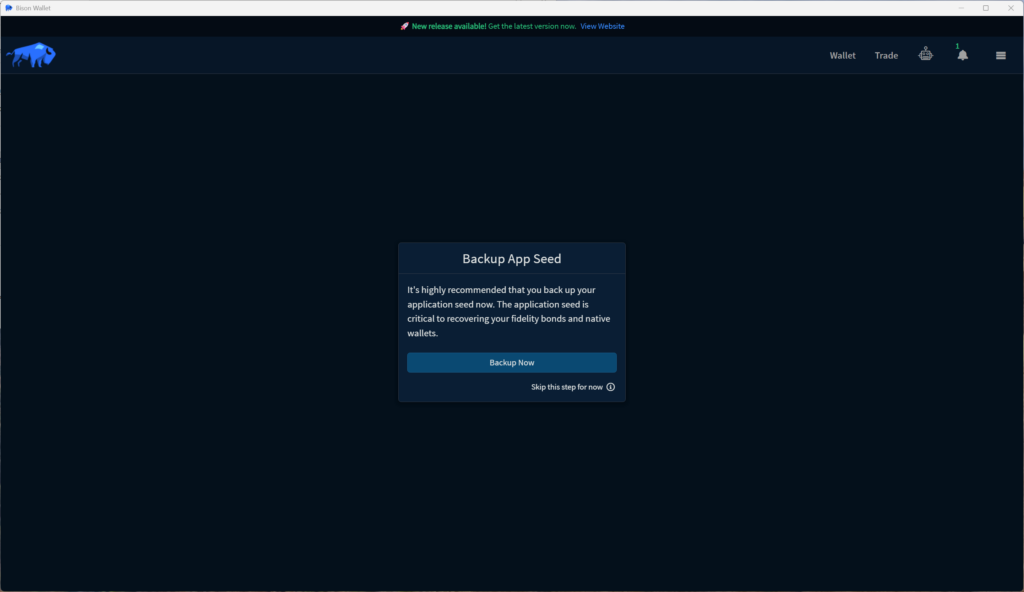
Task: Click the green notification count badge
Action: [x=957, y=46]
